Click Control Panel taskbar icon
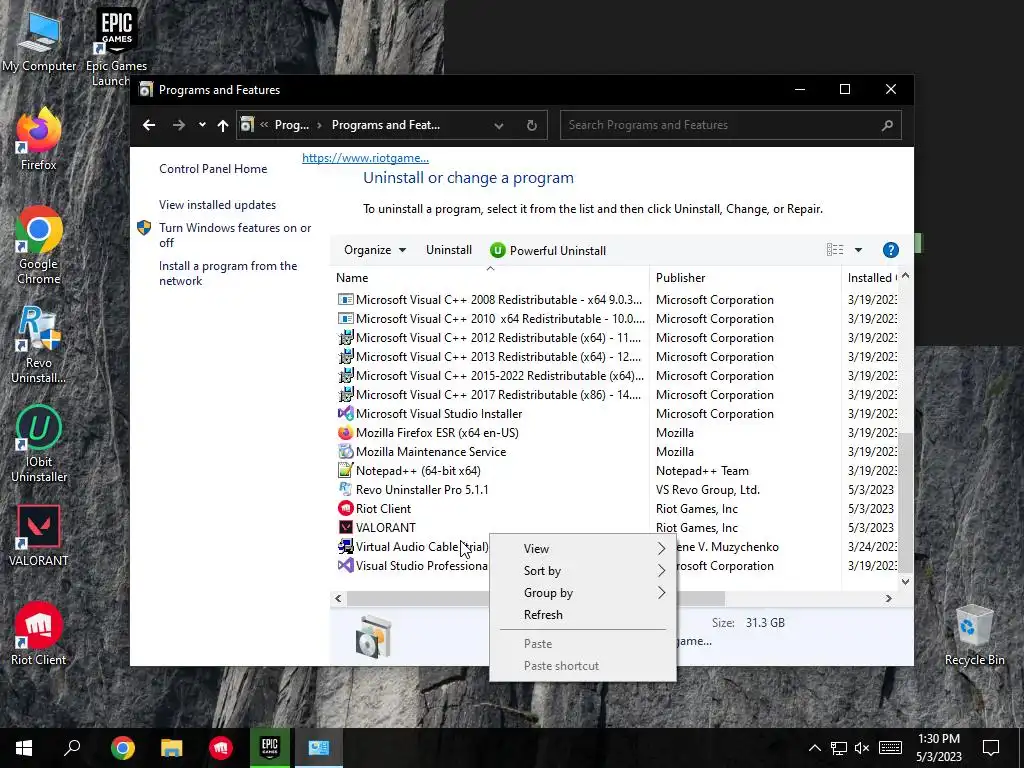This screenshot has height=768, width=1024. [319, 748]
